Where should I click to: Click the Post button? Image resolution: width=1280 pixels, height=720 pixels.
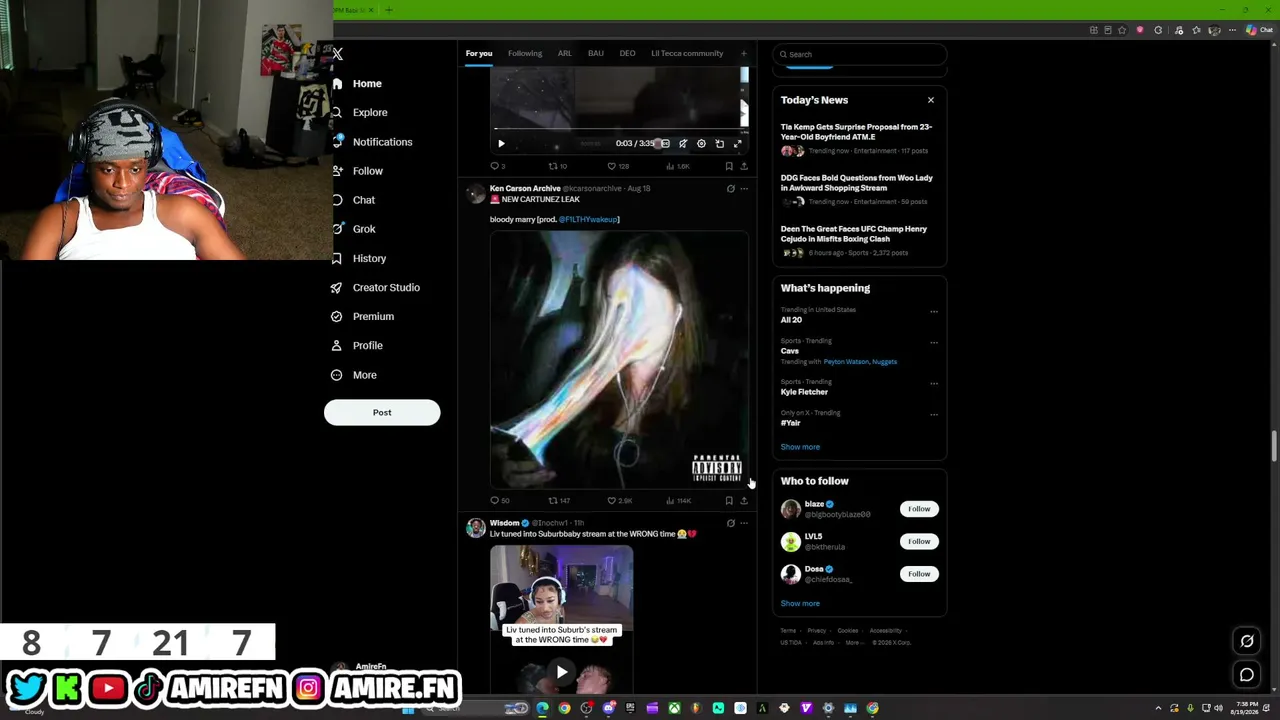point(382,412)
